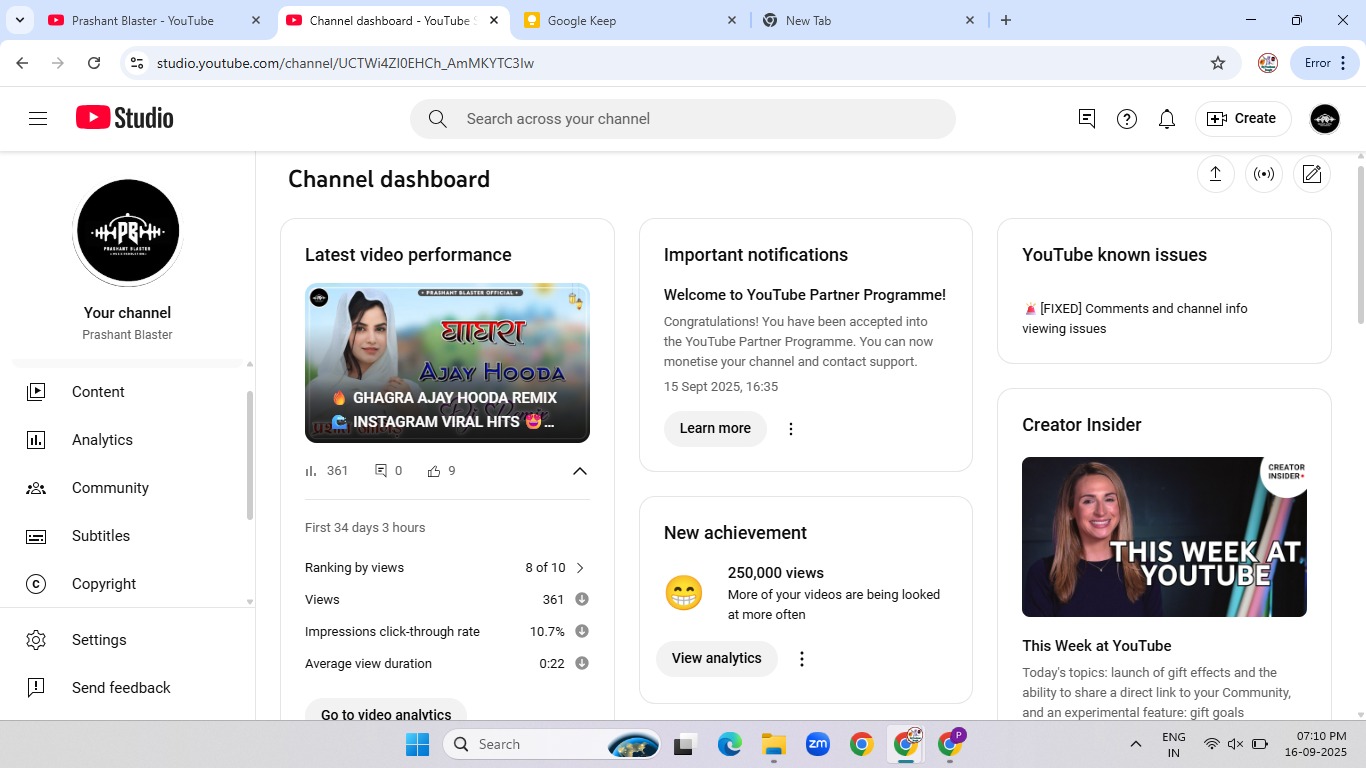Open the channel comments feedback icon
1366x768 pixels.
[x=1087, y=119]
